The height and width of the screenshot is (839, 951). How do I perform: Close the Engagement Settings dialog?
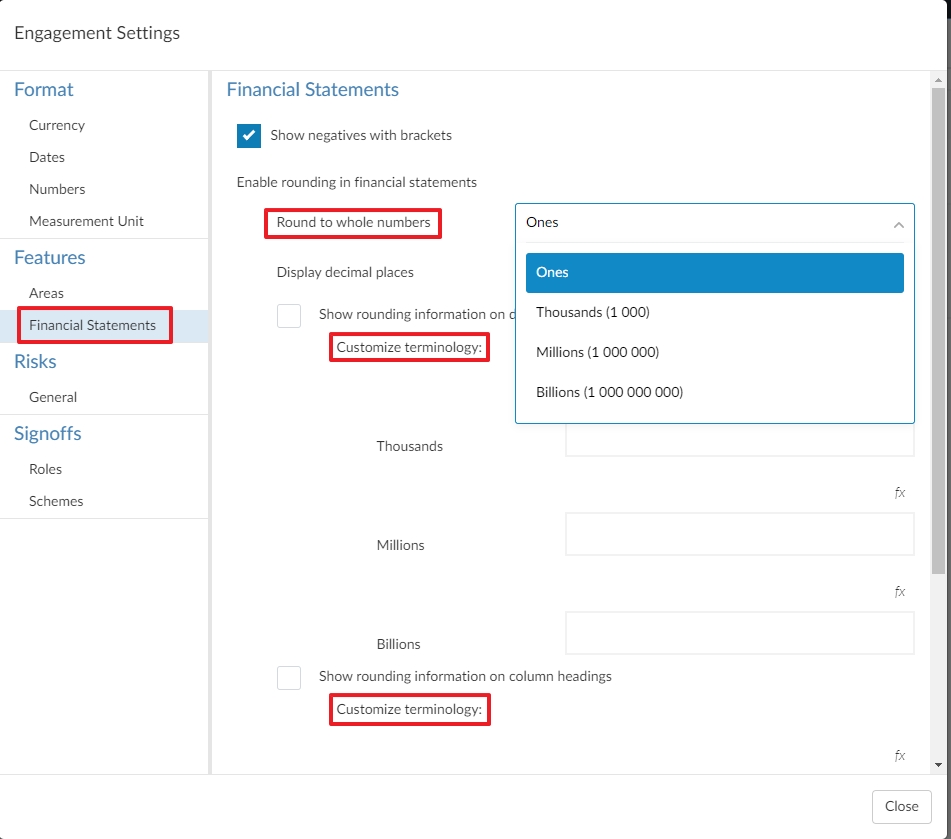901,806
